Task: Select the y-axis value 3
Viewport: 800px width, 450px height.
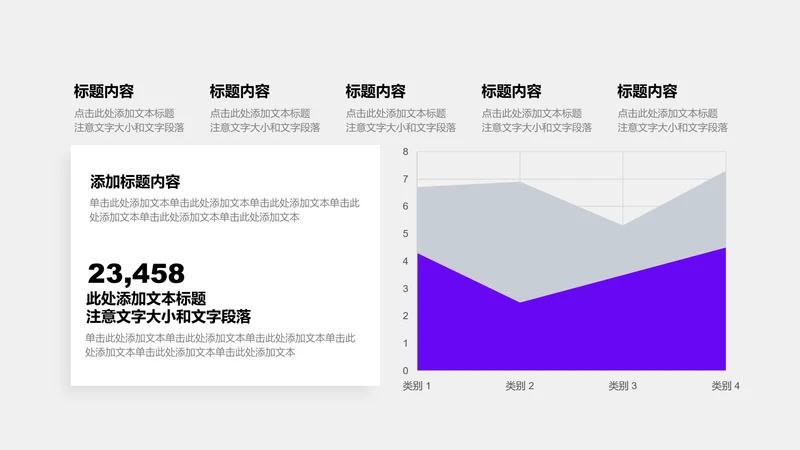Action: point(406,288)
